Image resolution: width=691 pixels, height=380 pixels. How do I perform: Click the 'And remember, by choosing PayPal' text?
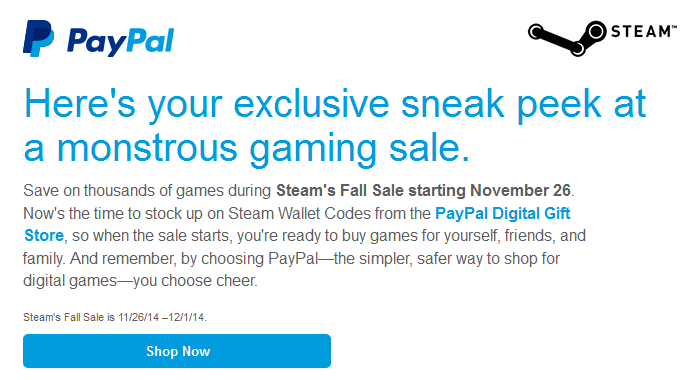tap(194, 258)
